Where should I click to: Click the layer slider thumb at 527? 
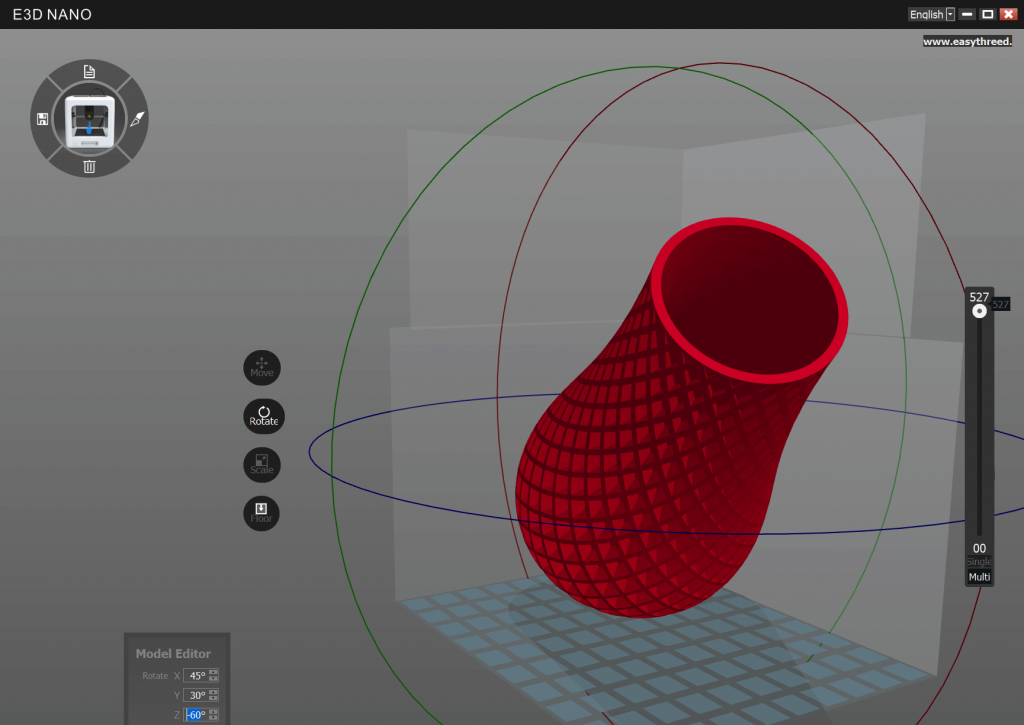[978, 310]
